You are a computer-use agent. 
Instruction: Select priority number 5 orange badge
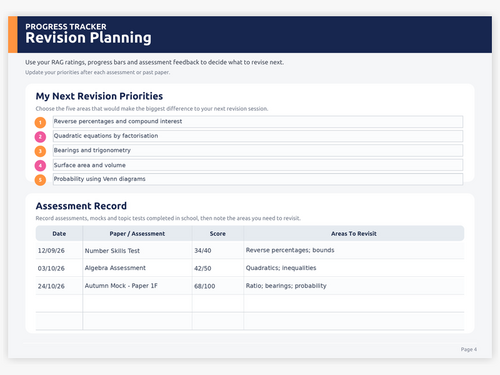coord(40,180)
